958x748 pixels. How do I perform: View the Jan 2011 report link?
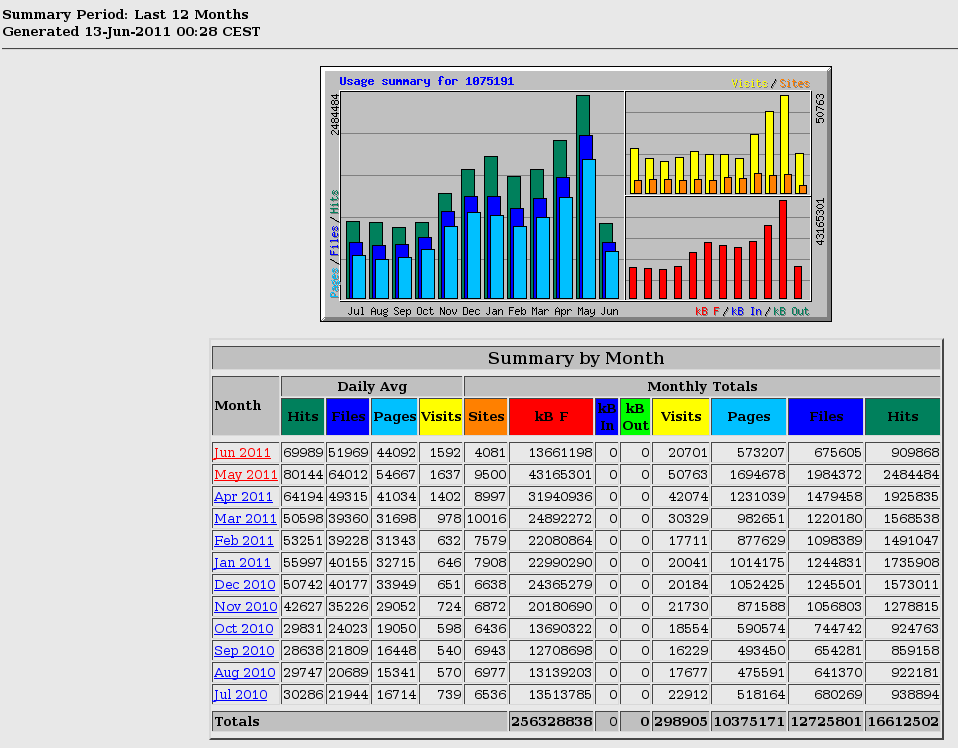[x=242, y=563]
